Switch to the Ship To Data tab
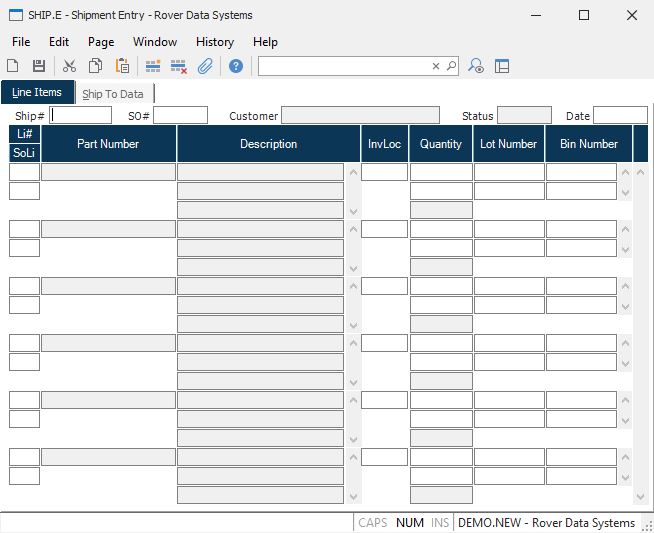This screenshot has height=533, width=654. [x=112, y=94]
